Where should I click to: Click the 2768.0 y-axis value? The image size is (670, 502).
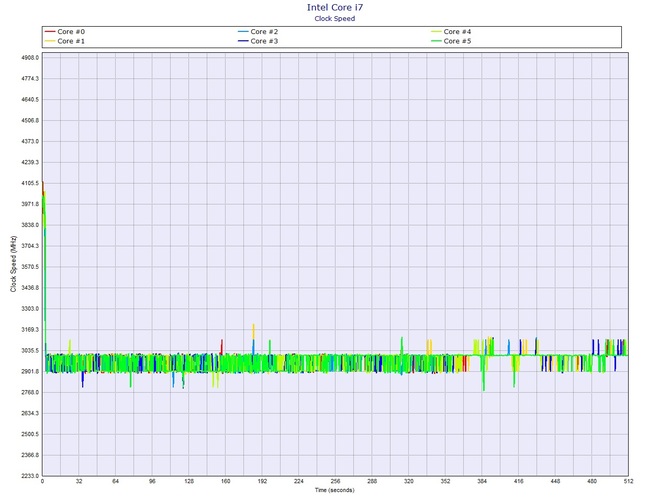(30, 393)
